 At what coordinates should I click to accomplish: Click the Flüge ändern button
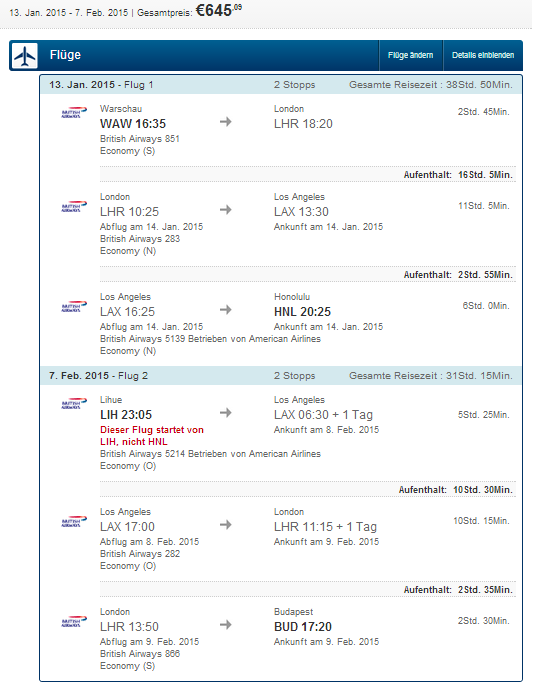(x=410, y=55)
